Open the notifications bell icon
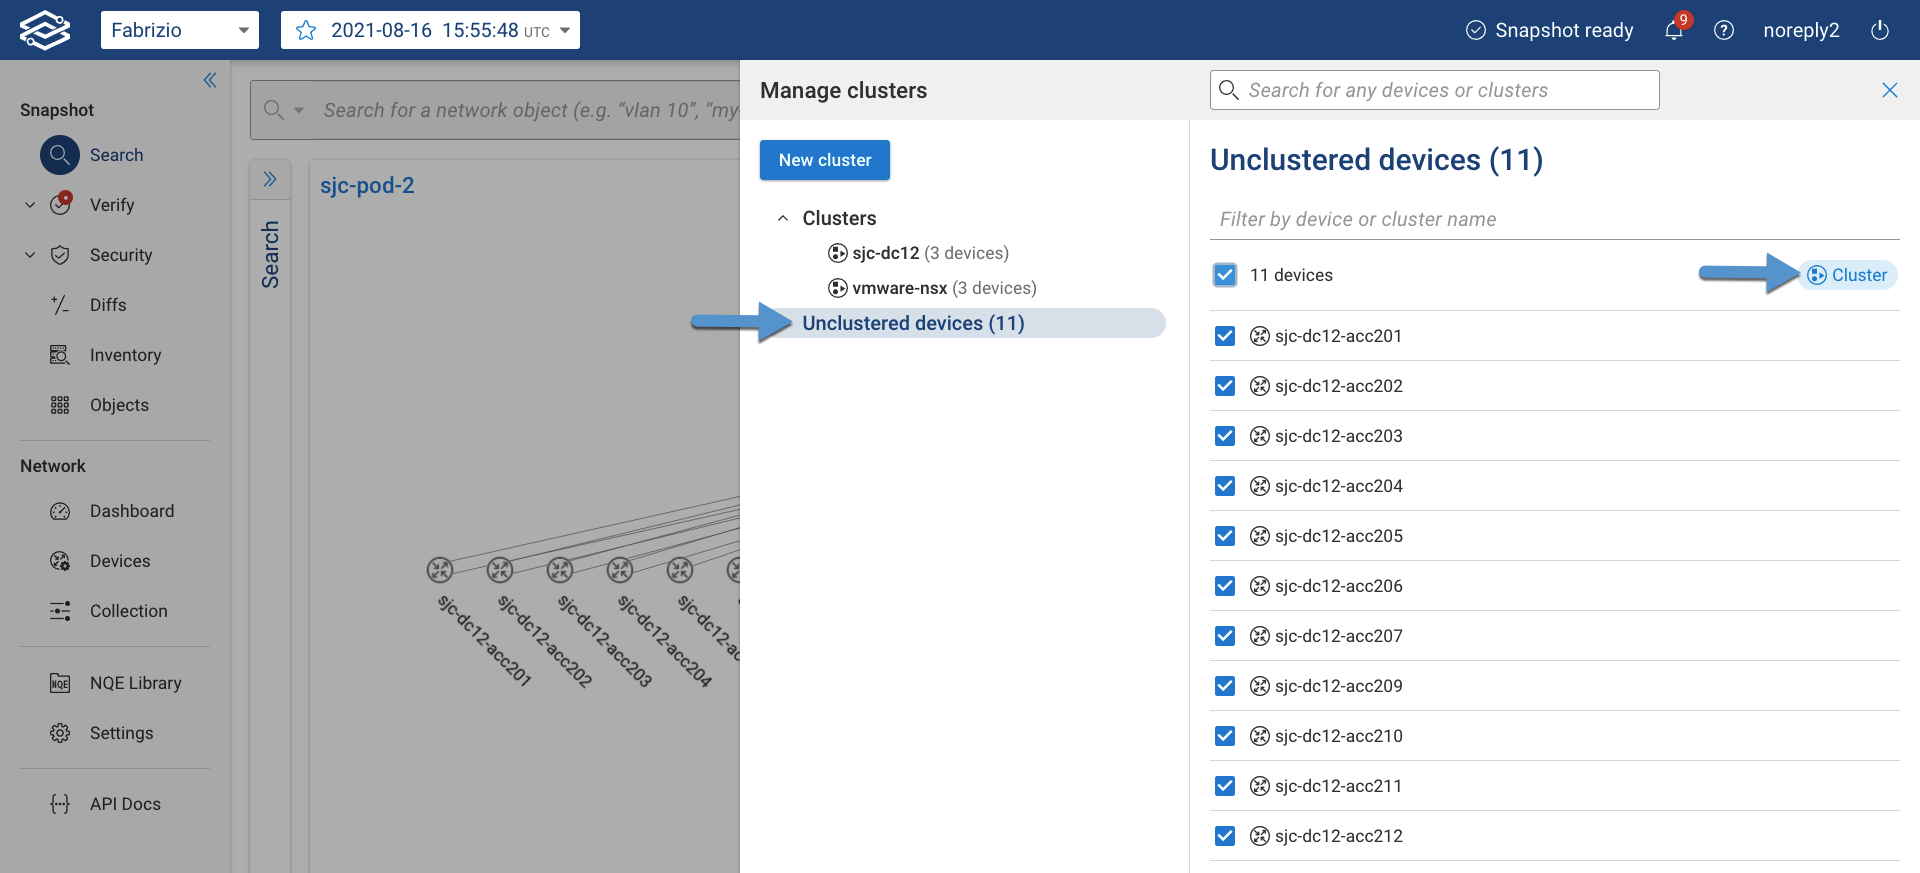The height and width of the screenshot is (873, 1920). click(1673, 31)
